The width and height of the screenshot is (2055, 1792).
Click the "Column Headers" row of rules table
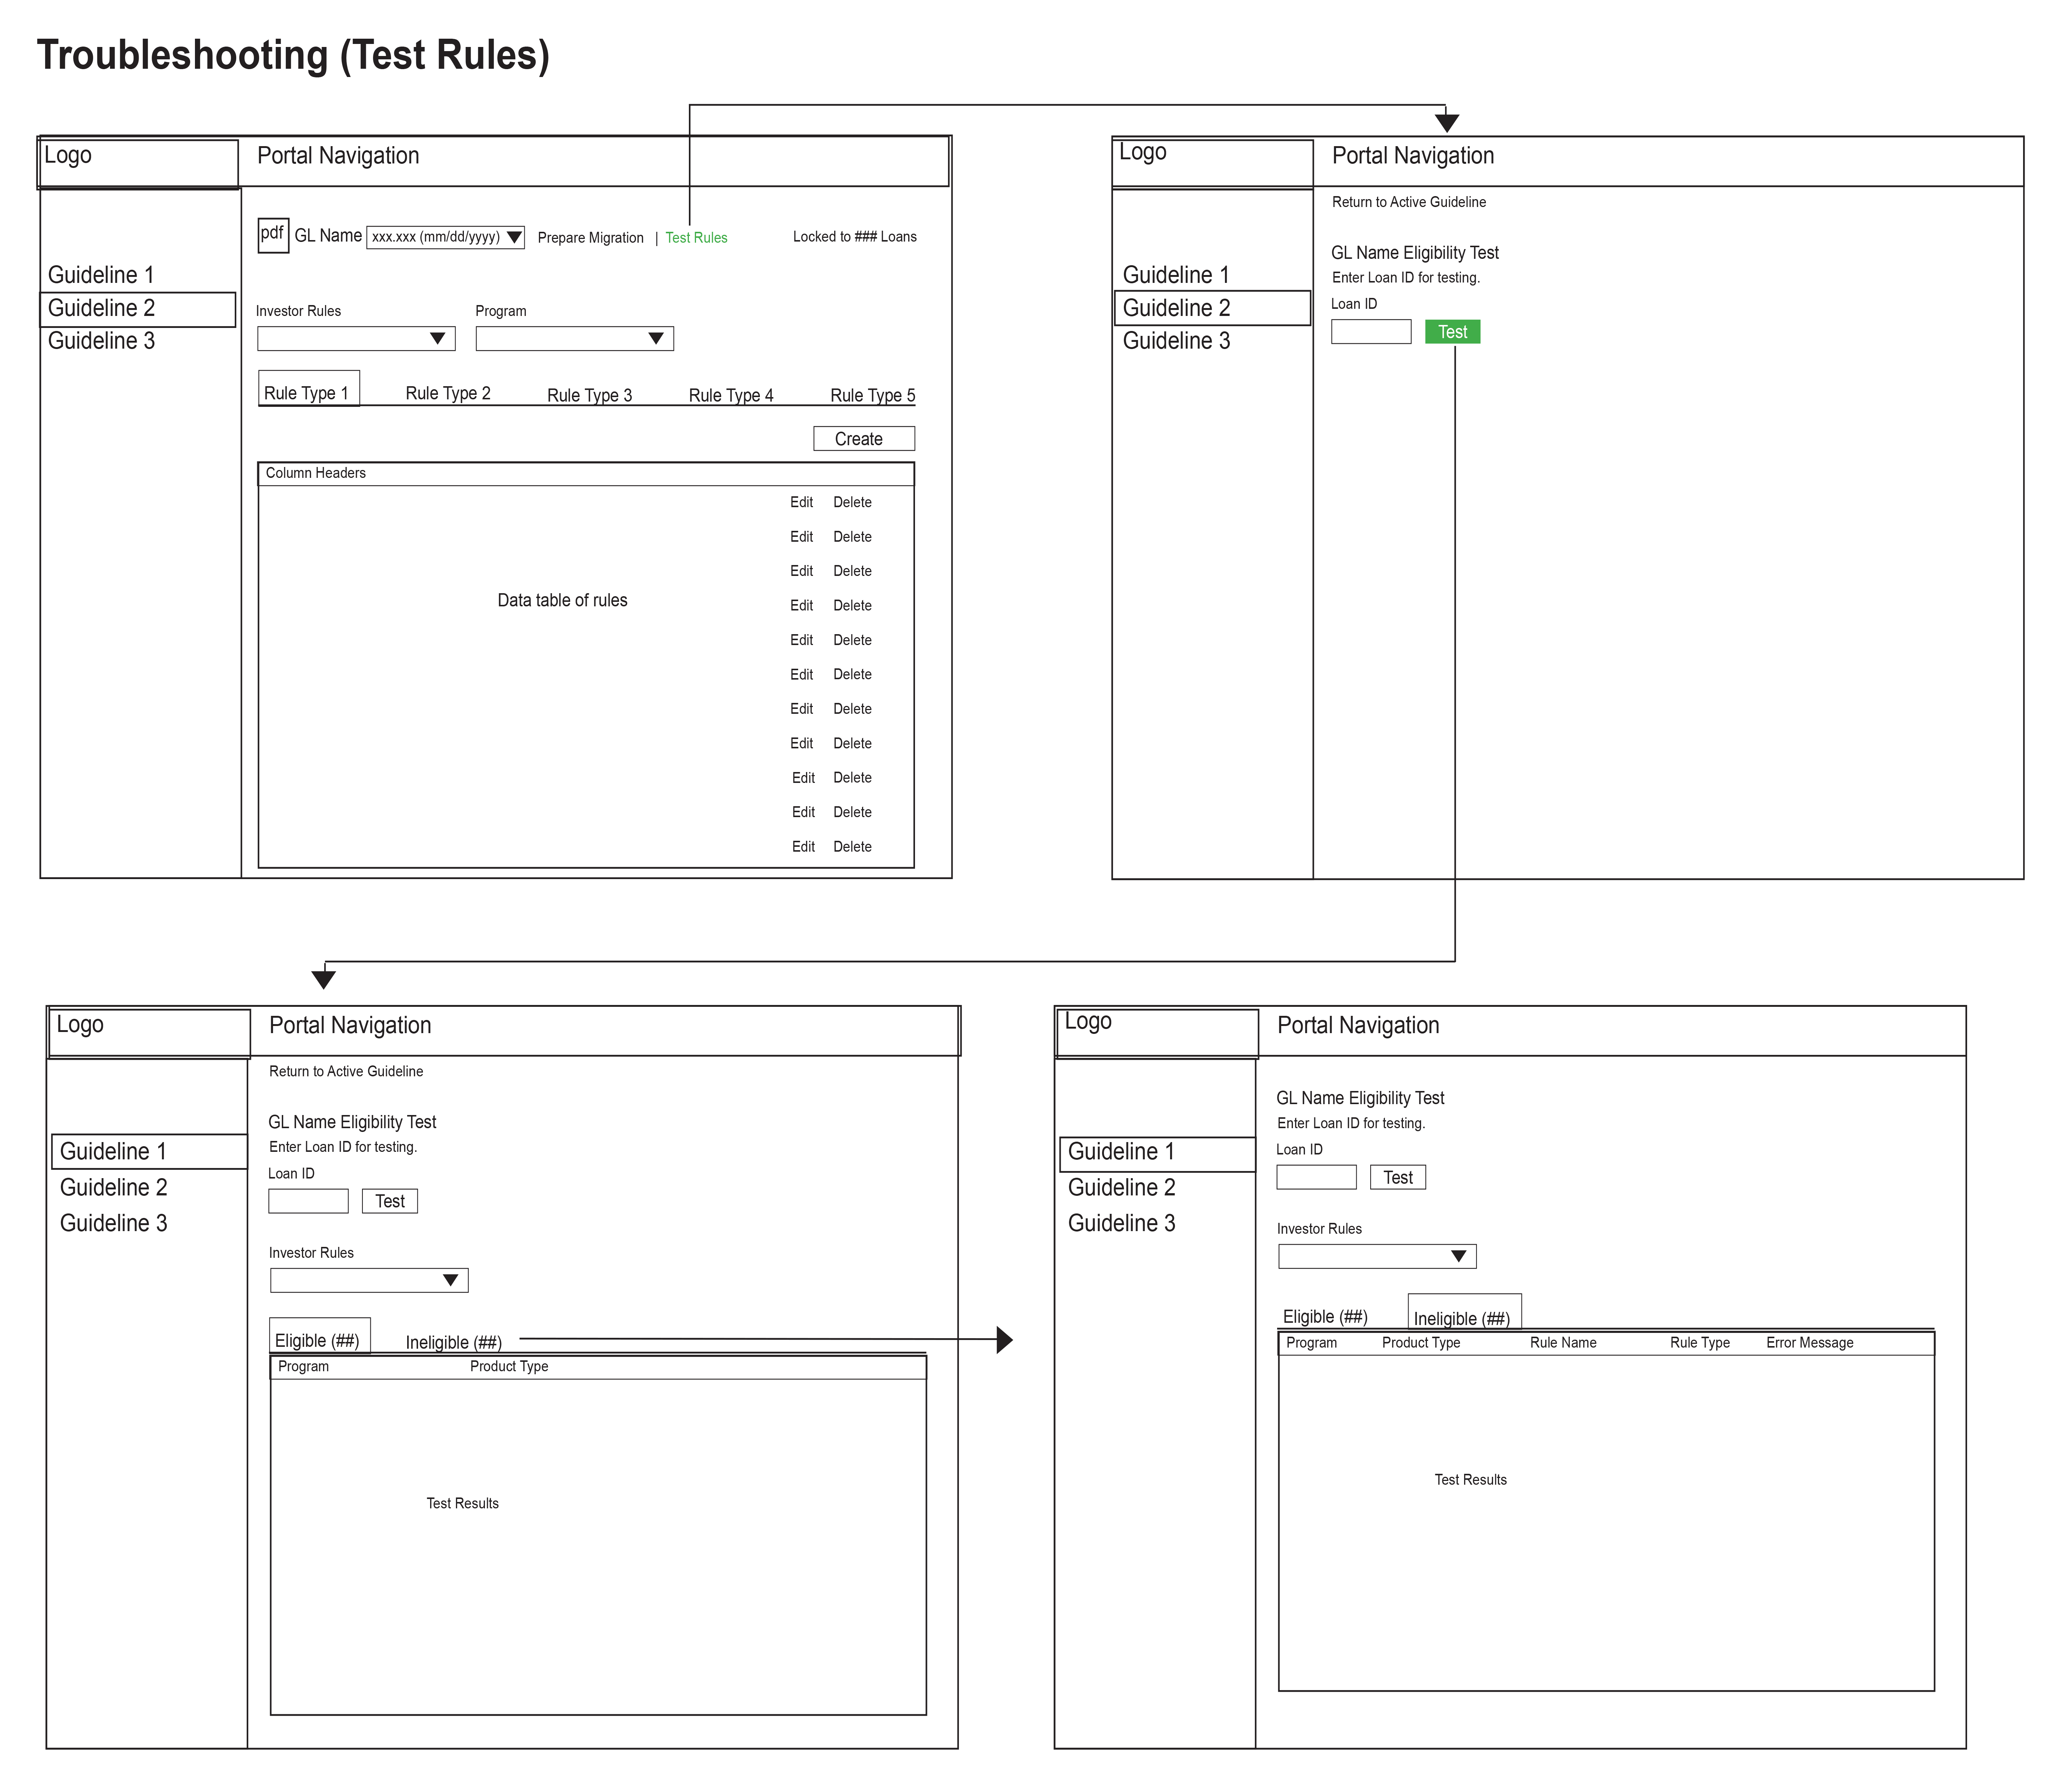pyautogui.click(x=586, y=474)
